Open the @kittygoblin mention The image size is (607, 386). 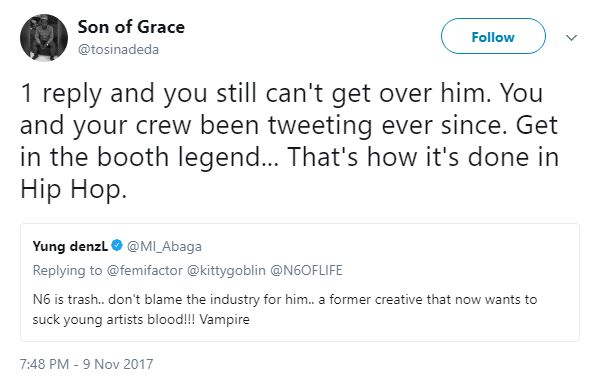point(226,270)
